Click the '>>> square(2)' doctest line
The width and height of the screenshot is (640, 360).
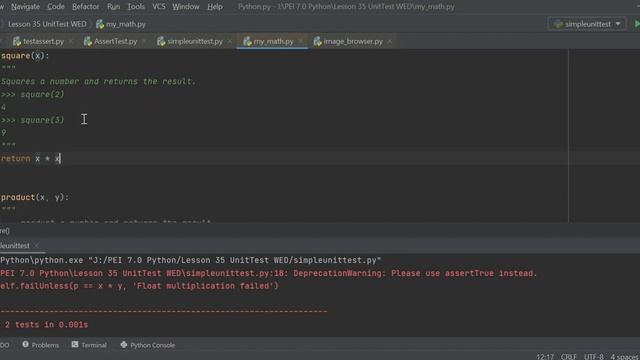[x=33, y=94]
